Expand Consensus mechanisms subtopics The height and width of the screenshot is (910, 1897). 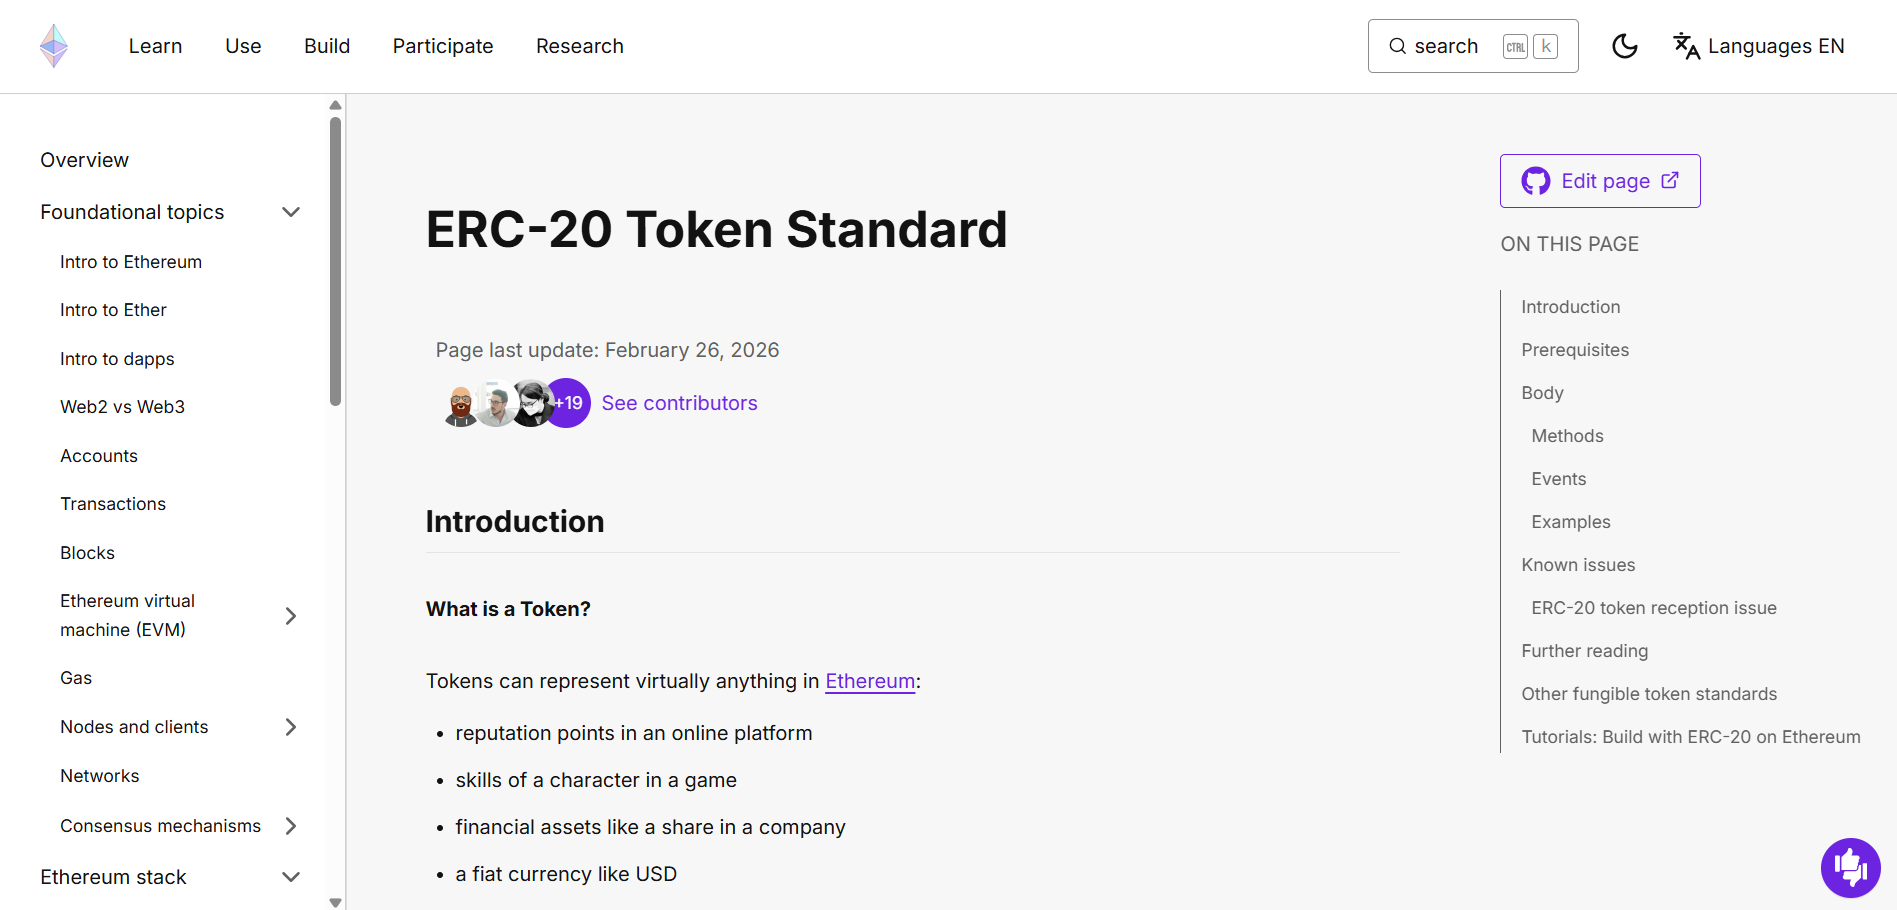coord(290,826)
